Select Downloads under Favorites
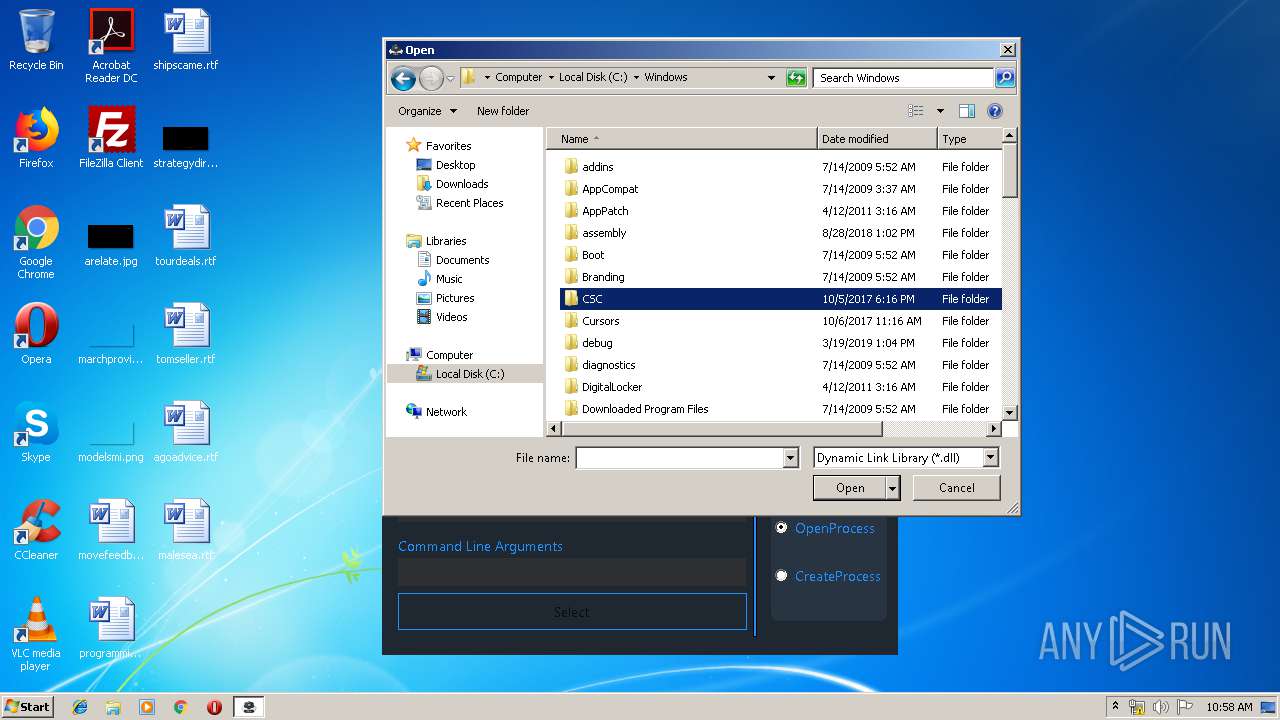 coord(461,184)
